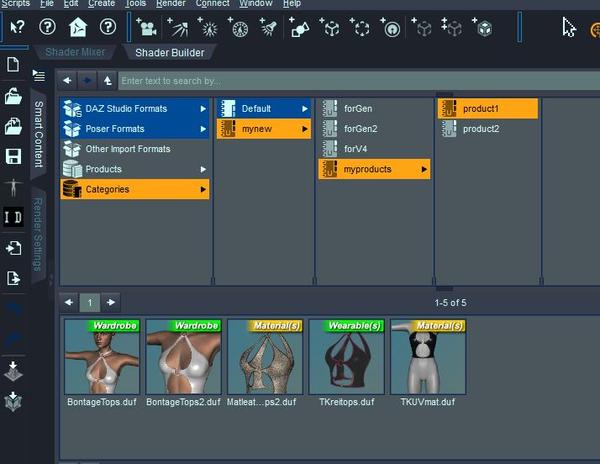Create a new null object
The image size is (600, 464).
(x=329, y=27)
